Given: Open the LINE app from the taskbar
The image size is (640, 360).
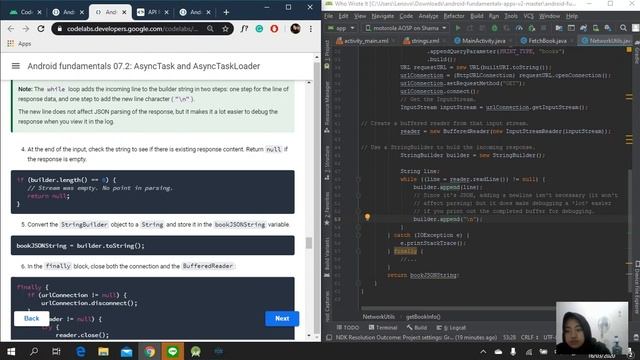Looking at the screenshot, I should coord(172,351).
